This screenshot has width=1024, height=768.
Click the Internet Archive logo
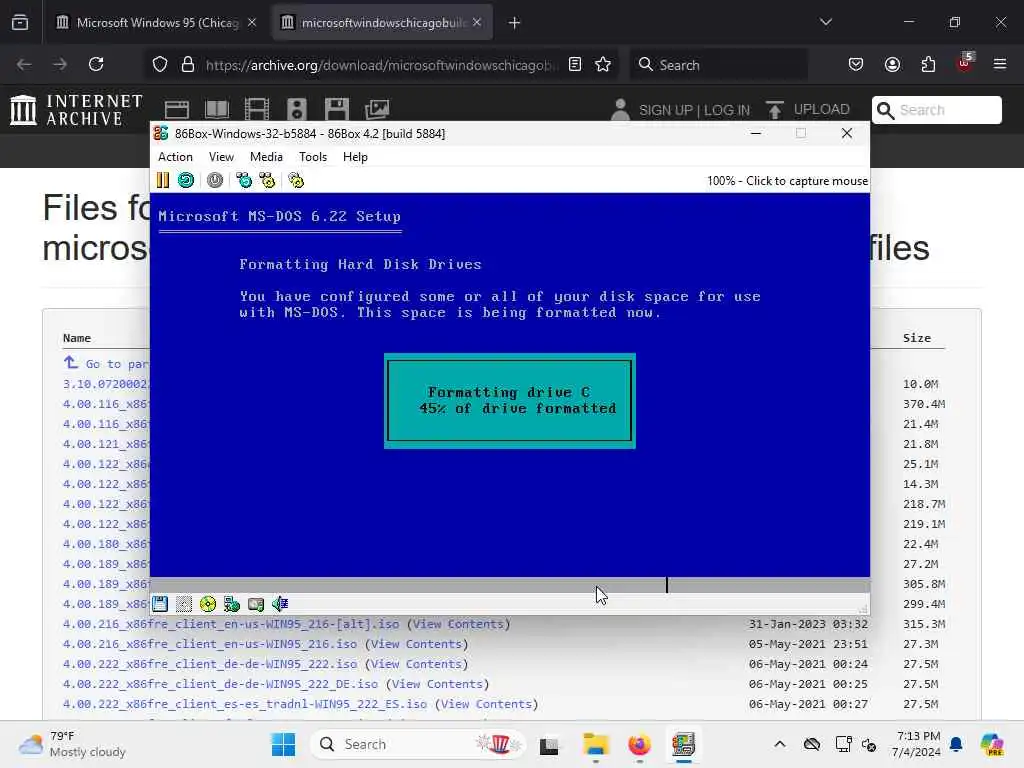click(76, 109)
